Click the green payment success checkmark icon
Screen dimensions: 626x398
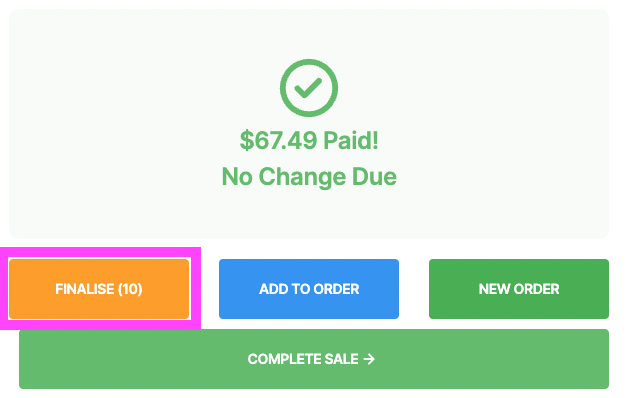pyautogui.click(x=309, y=88)
